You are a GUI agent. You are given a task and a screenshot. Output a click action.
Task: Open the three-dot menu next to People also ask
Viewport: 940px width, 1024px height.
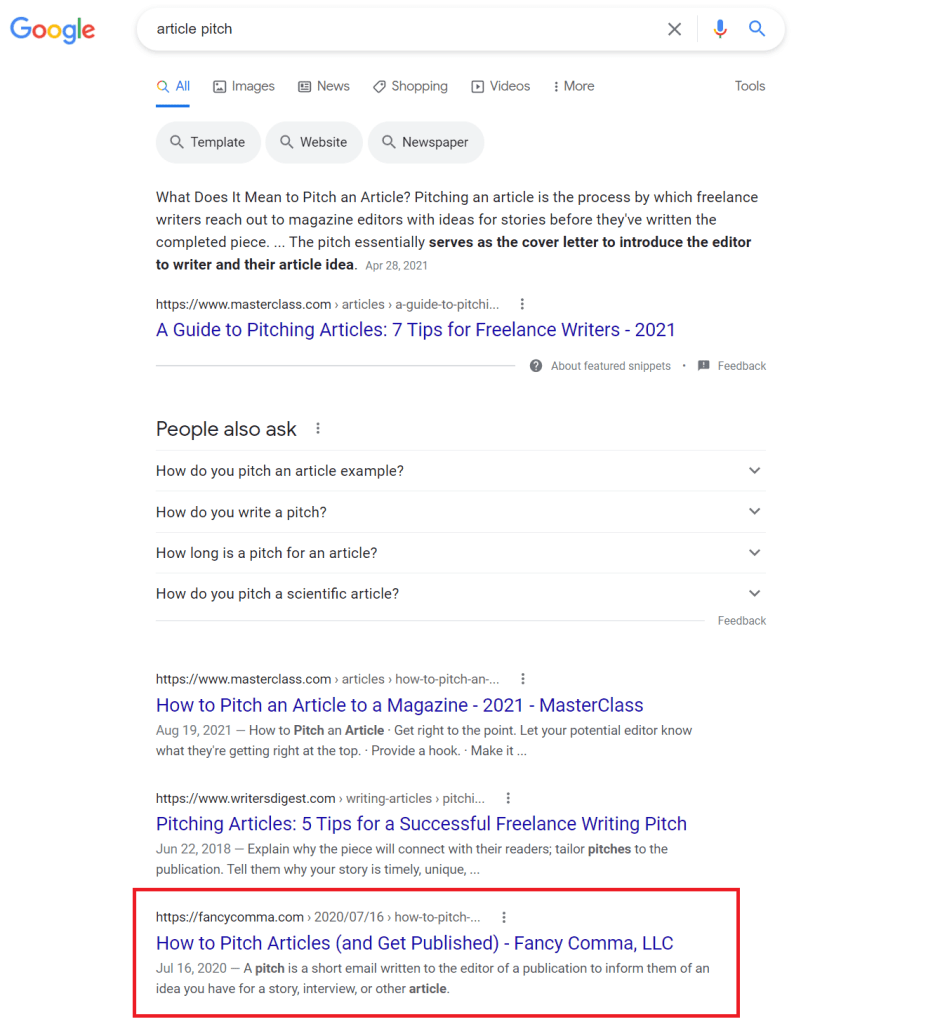point(317,427)
